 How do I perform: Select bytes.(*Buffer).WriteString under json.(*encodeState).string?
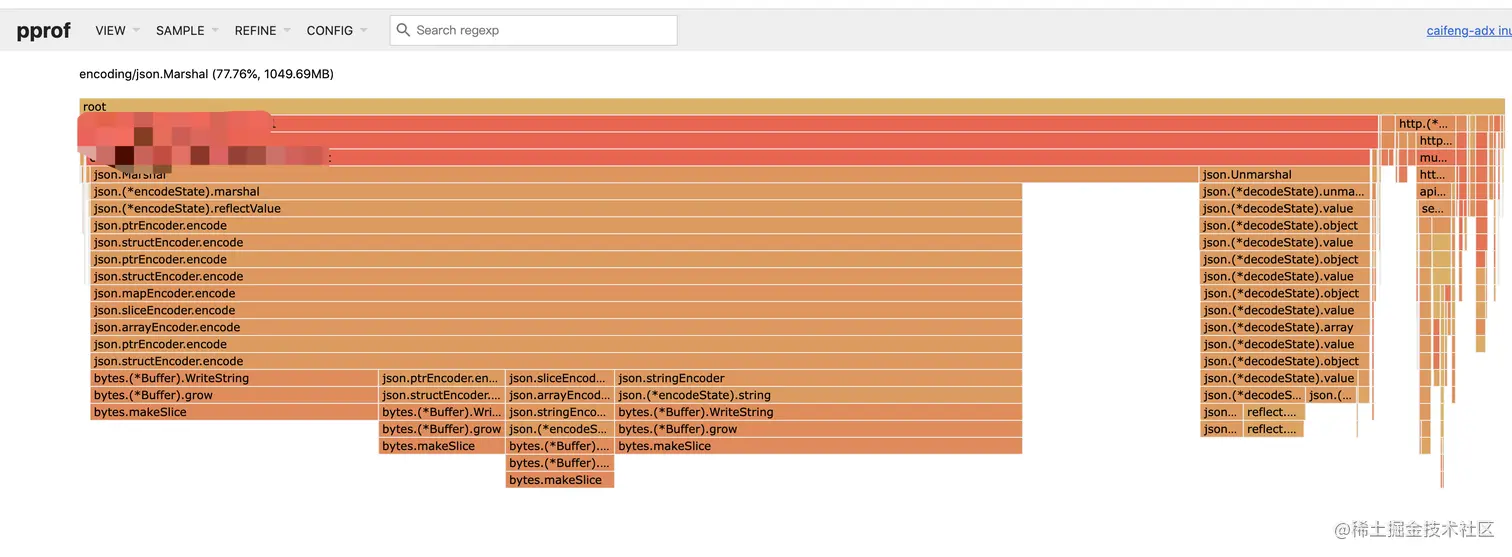point(819,413)
